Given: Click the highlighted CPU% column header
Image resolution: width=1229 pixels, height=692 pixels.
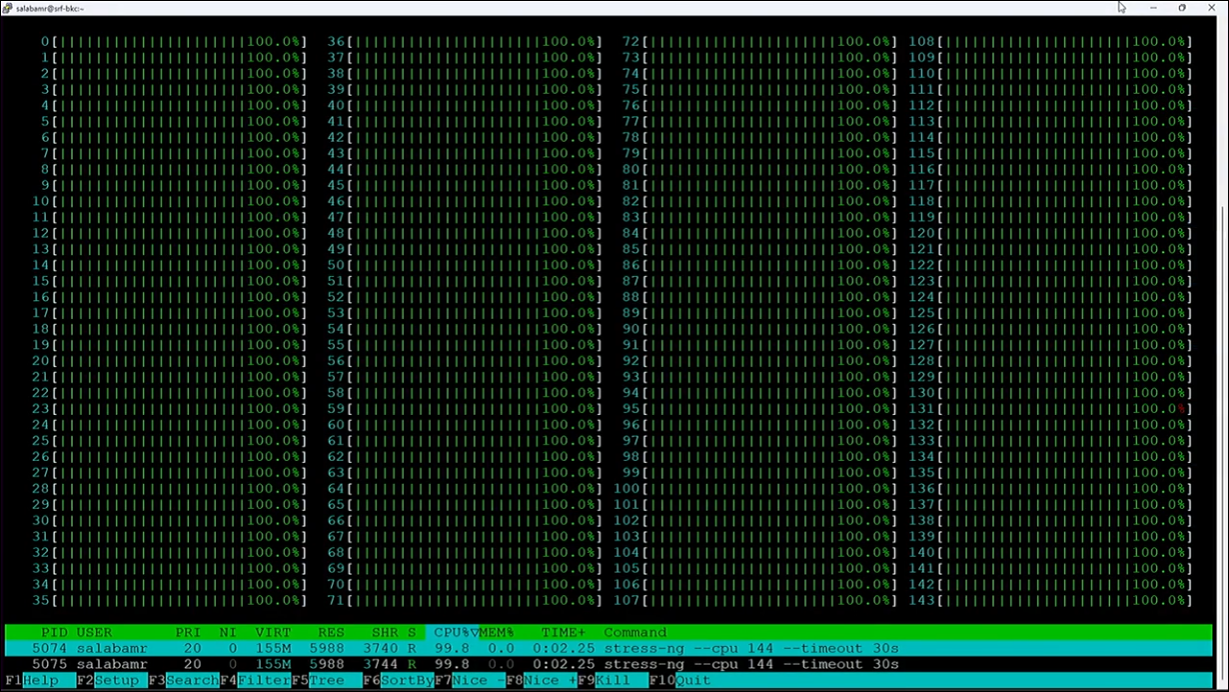Looking at the screenshot, I should (x=453, y=632).
